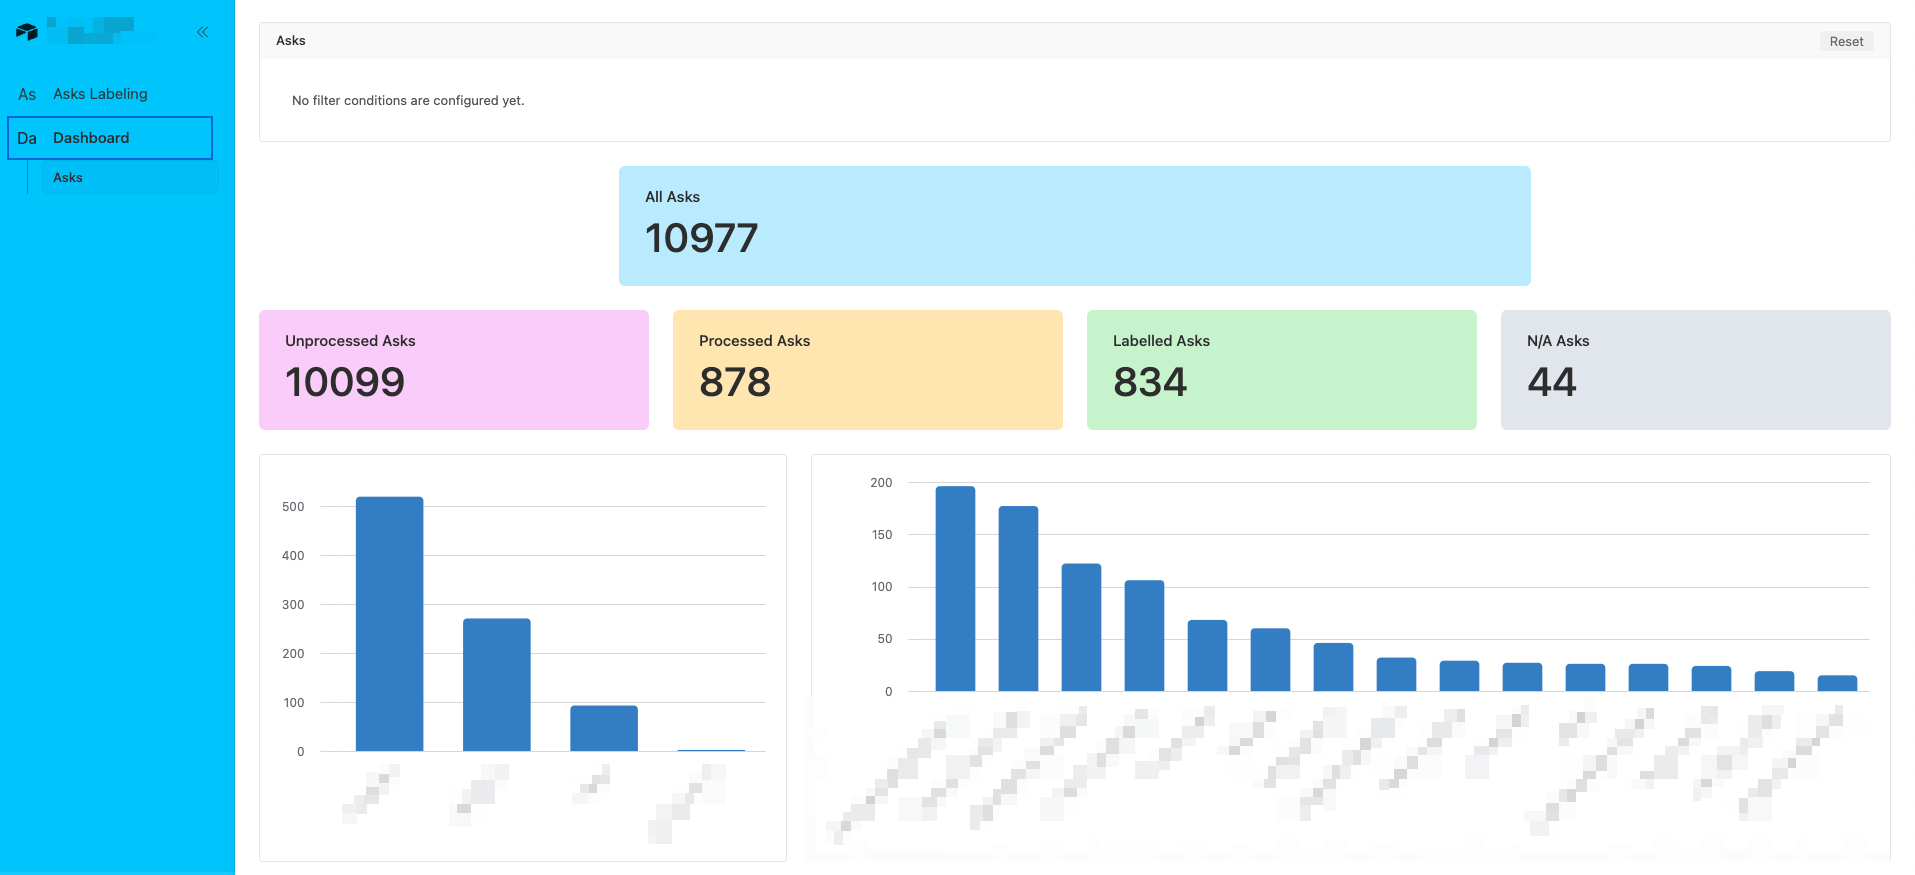Click the tallest bar in left chart
This screenshot has width=1915, height=875.
click(x=389, y=624)
